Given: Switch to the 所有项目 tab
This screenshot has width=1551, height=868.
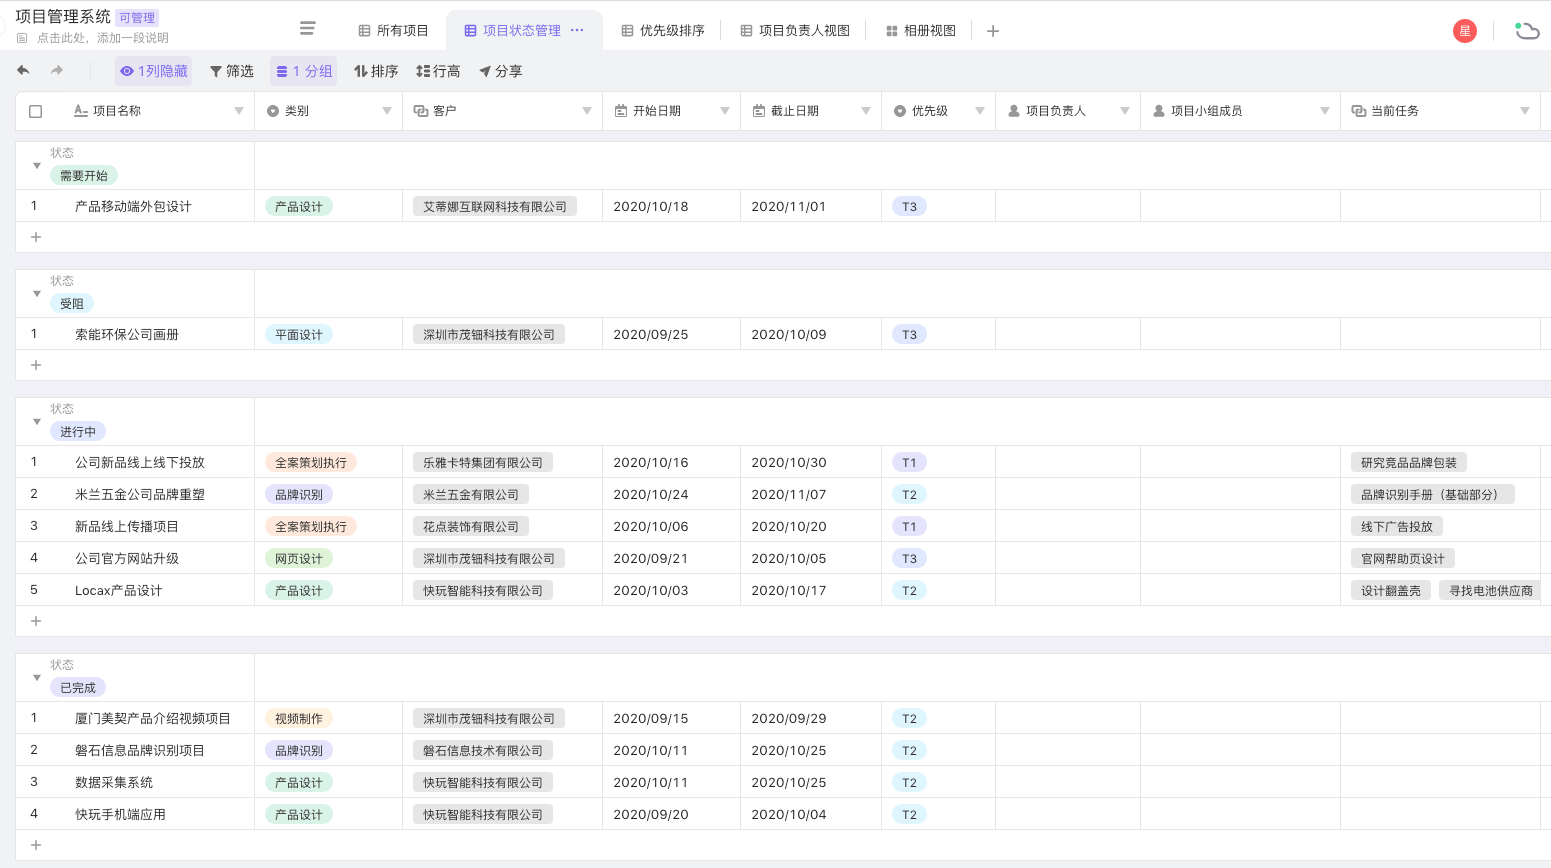Looking at the screenshot, I should point(392,31).
